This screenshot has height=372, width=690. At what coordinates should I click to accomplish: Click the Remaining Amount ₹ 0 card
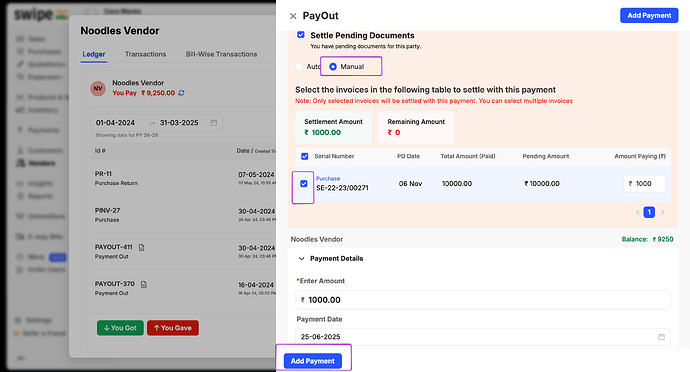pos(416,127)
